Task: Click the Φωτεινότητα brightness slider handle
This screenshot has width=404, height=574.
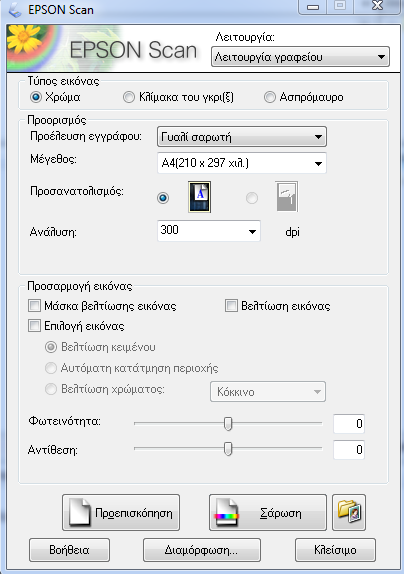Action: (x=228, y=424)
